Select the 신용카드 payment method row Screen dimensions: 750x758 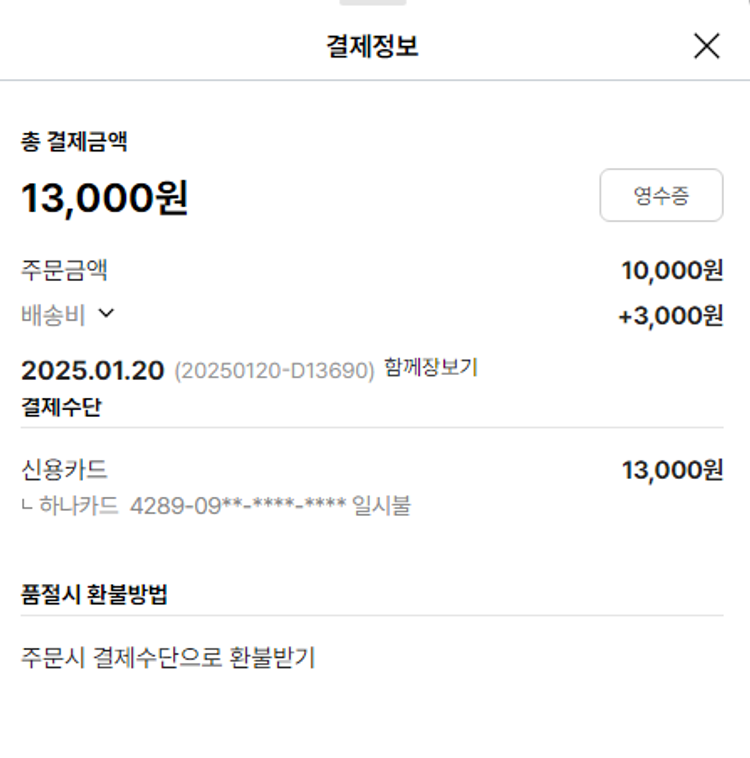(x=64, y=470)
